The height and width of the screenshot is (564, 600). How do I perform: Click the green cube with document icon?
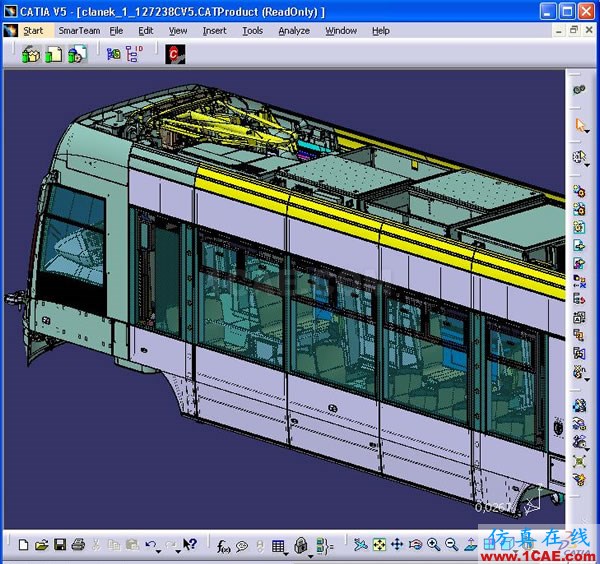[54, 54]
